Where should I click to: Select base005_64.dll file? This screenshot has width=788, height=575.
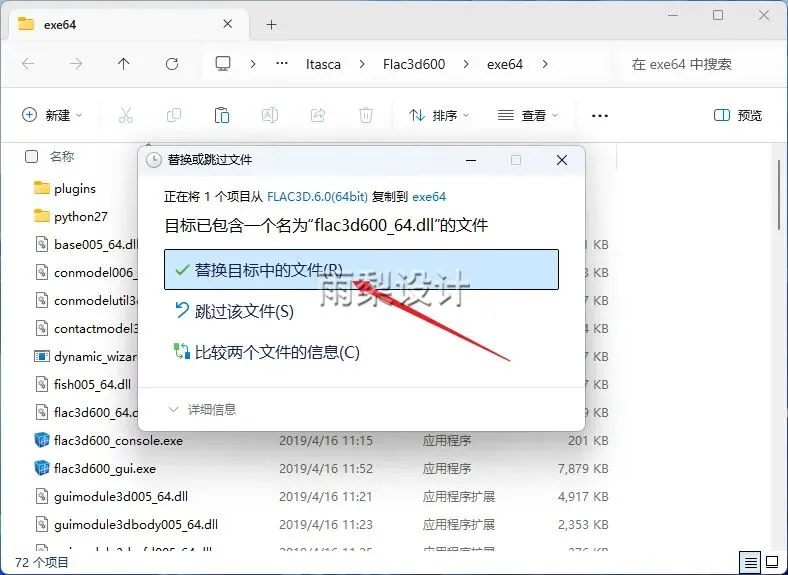click(x=86, y=245)
